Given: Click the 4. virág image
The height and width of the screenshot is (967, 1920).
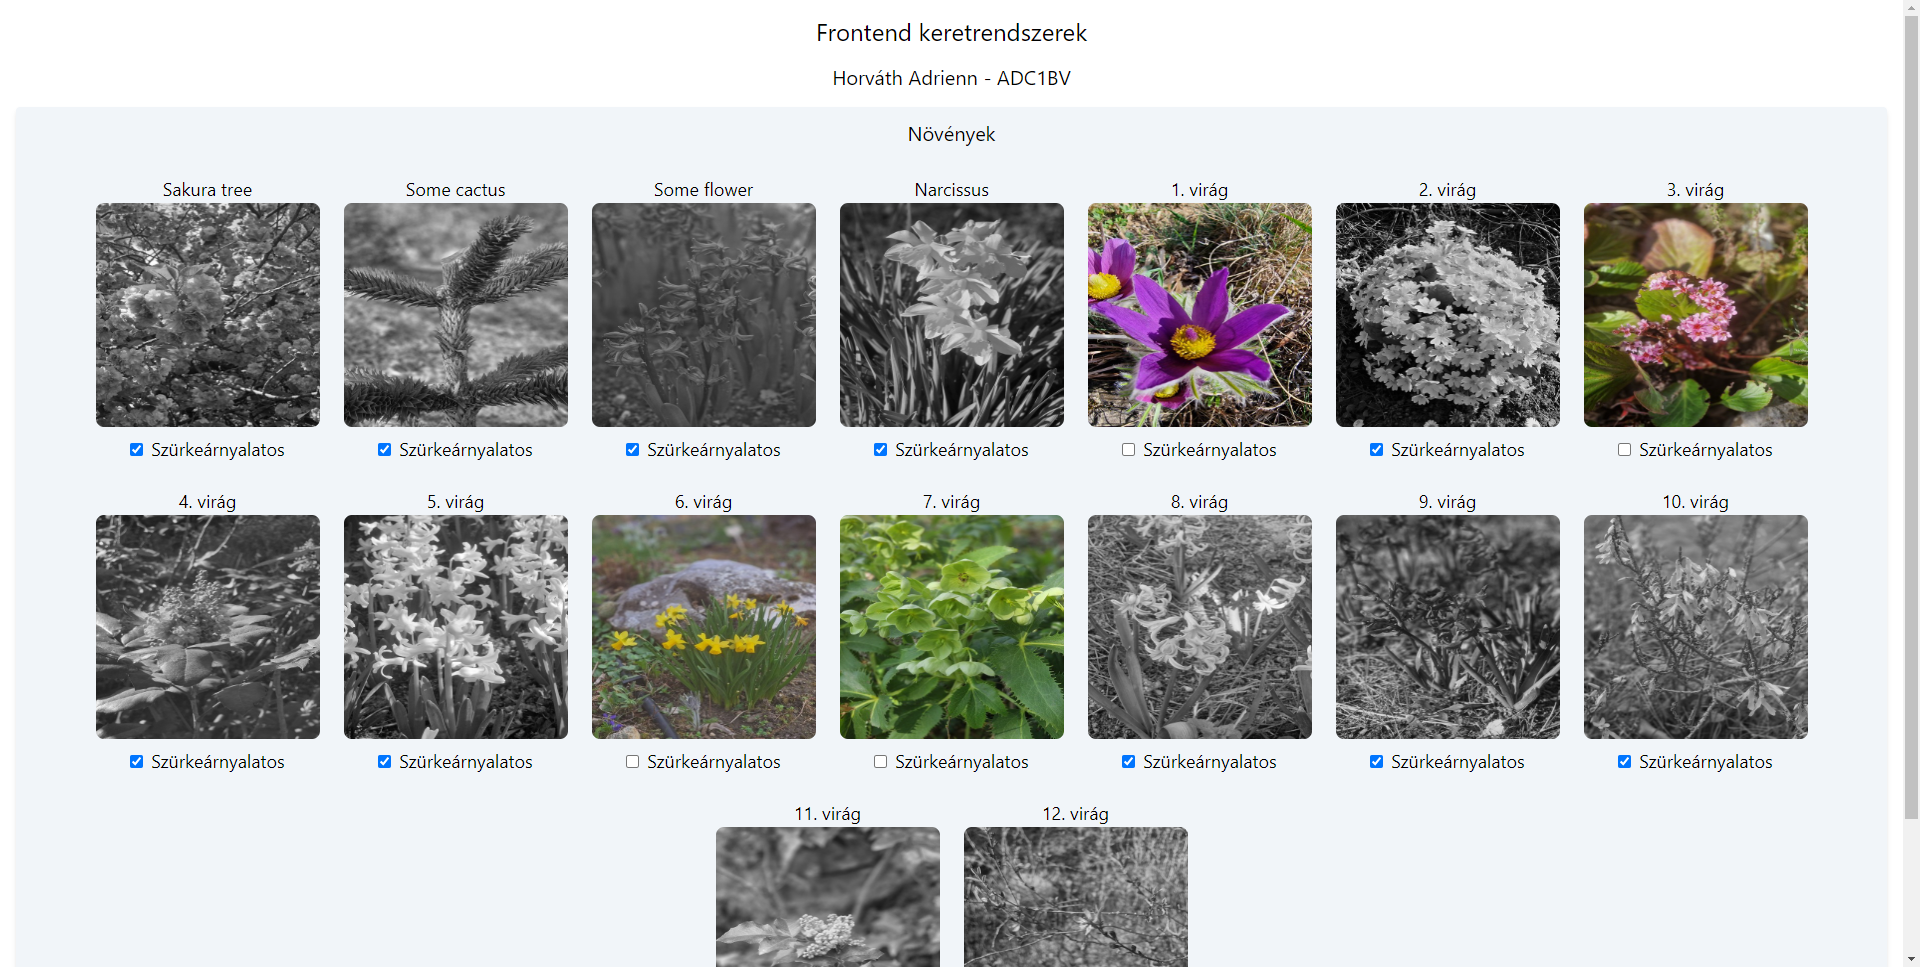Looking at the screenshot, I should 208,627.
